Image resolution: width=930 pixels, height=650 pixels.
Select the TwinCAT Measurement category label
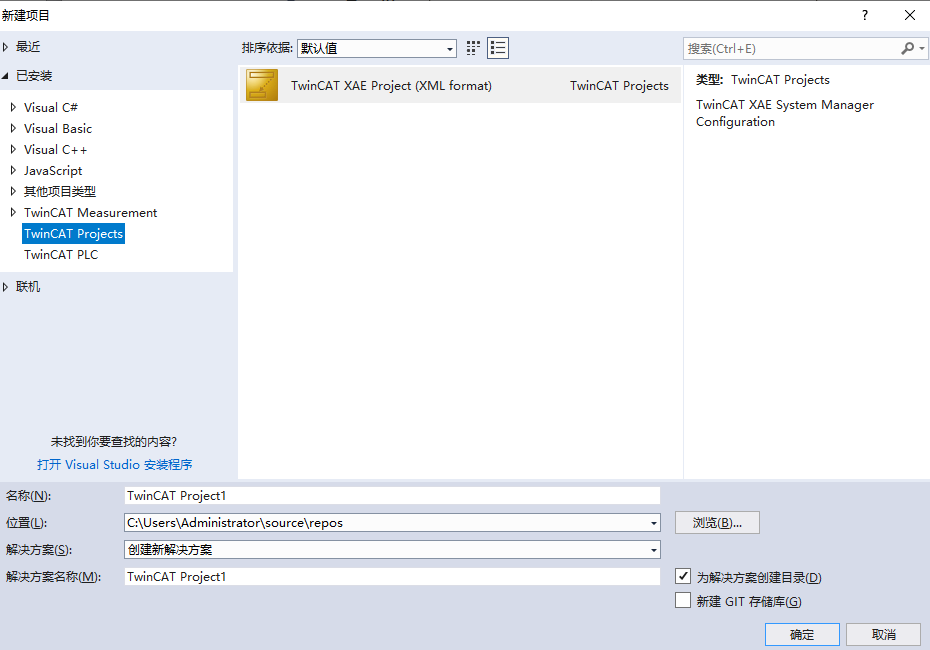click(x=90, y=212)
